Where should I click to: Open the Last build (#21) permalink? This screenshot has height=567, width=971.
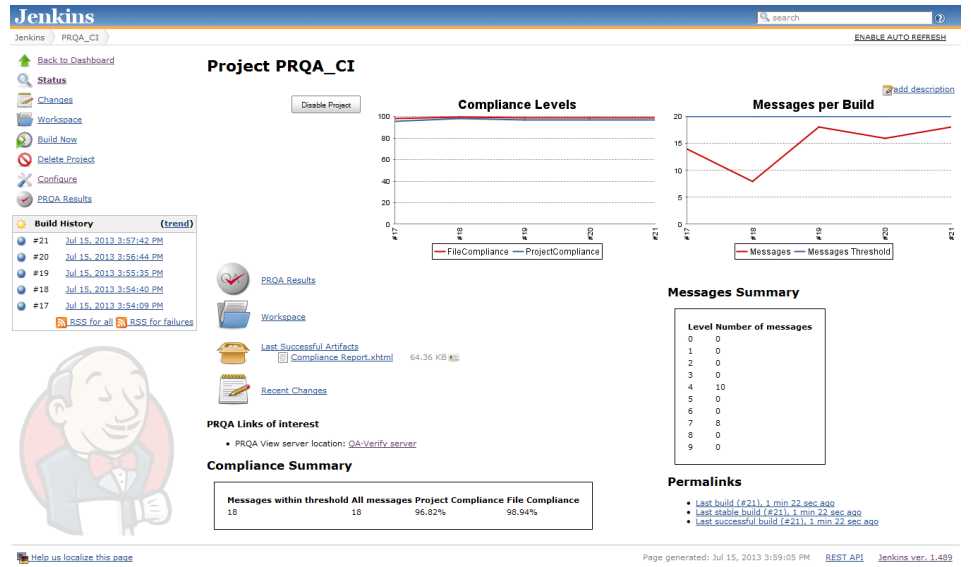tap(765, 503)
